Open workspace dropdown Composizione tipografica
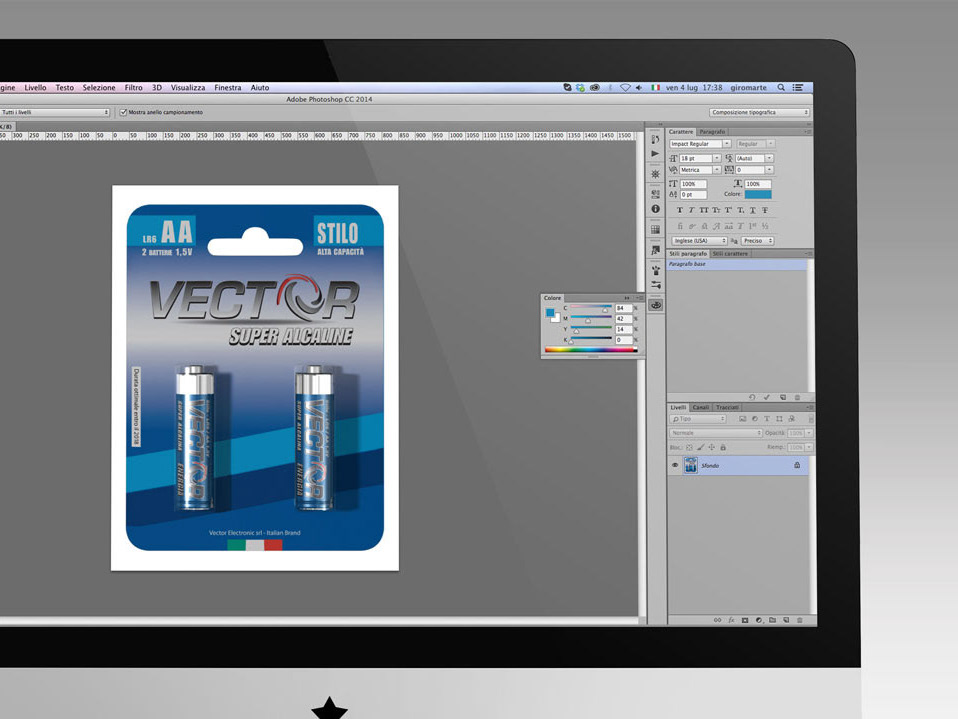The height and width of the screenshot is (719, 958). coord(759,112)
